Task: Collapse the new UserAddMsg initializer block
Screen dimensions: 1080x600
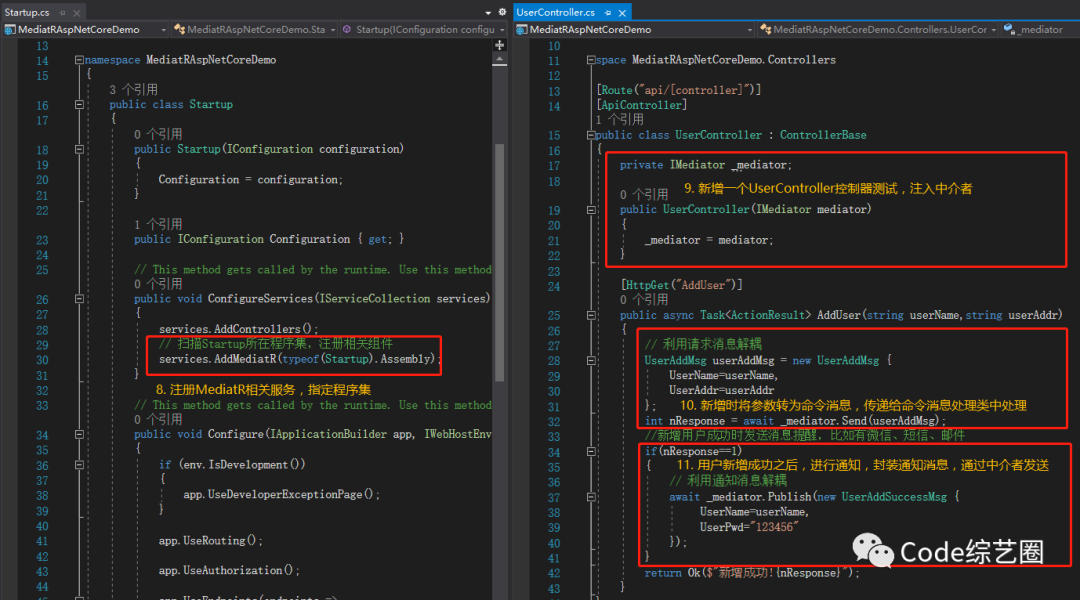Action: pos(591,361)
